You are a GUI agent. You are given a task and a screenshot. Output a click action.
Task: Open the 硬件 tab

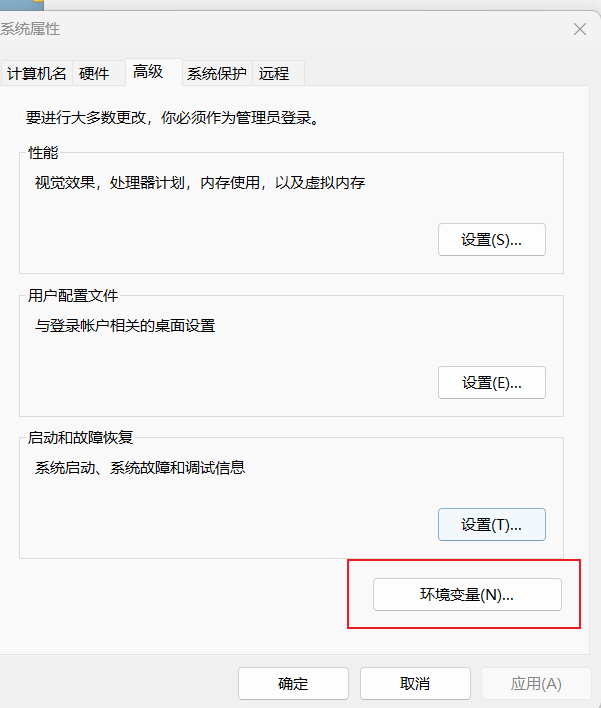click(x=94, y=73)
